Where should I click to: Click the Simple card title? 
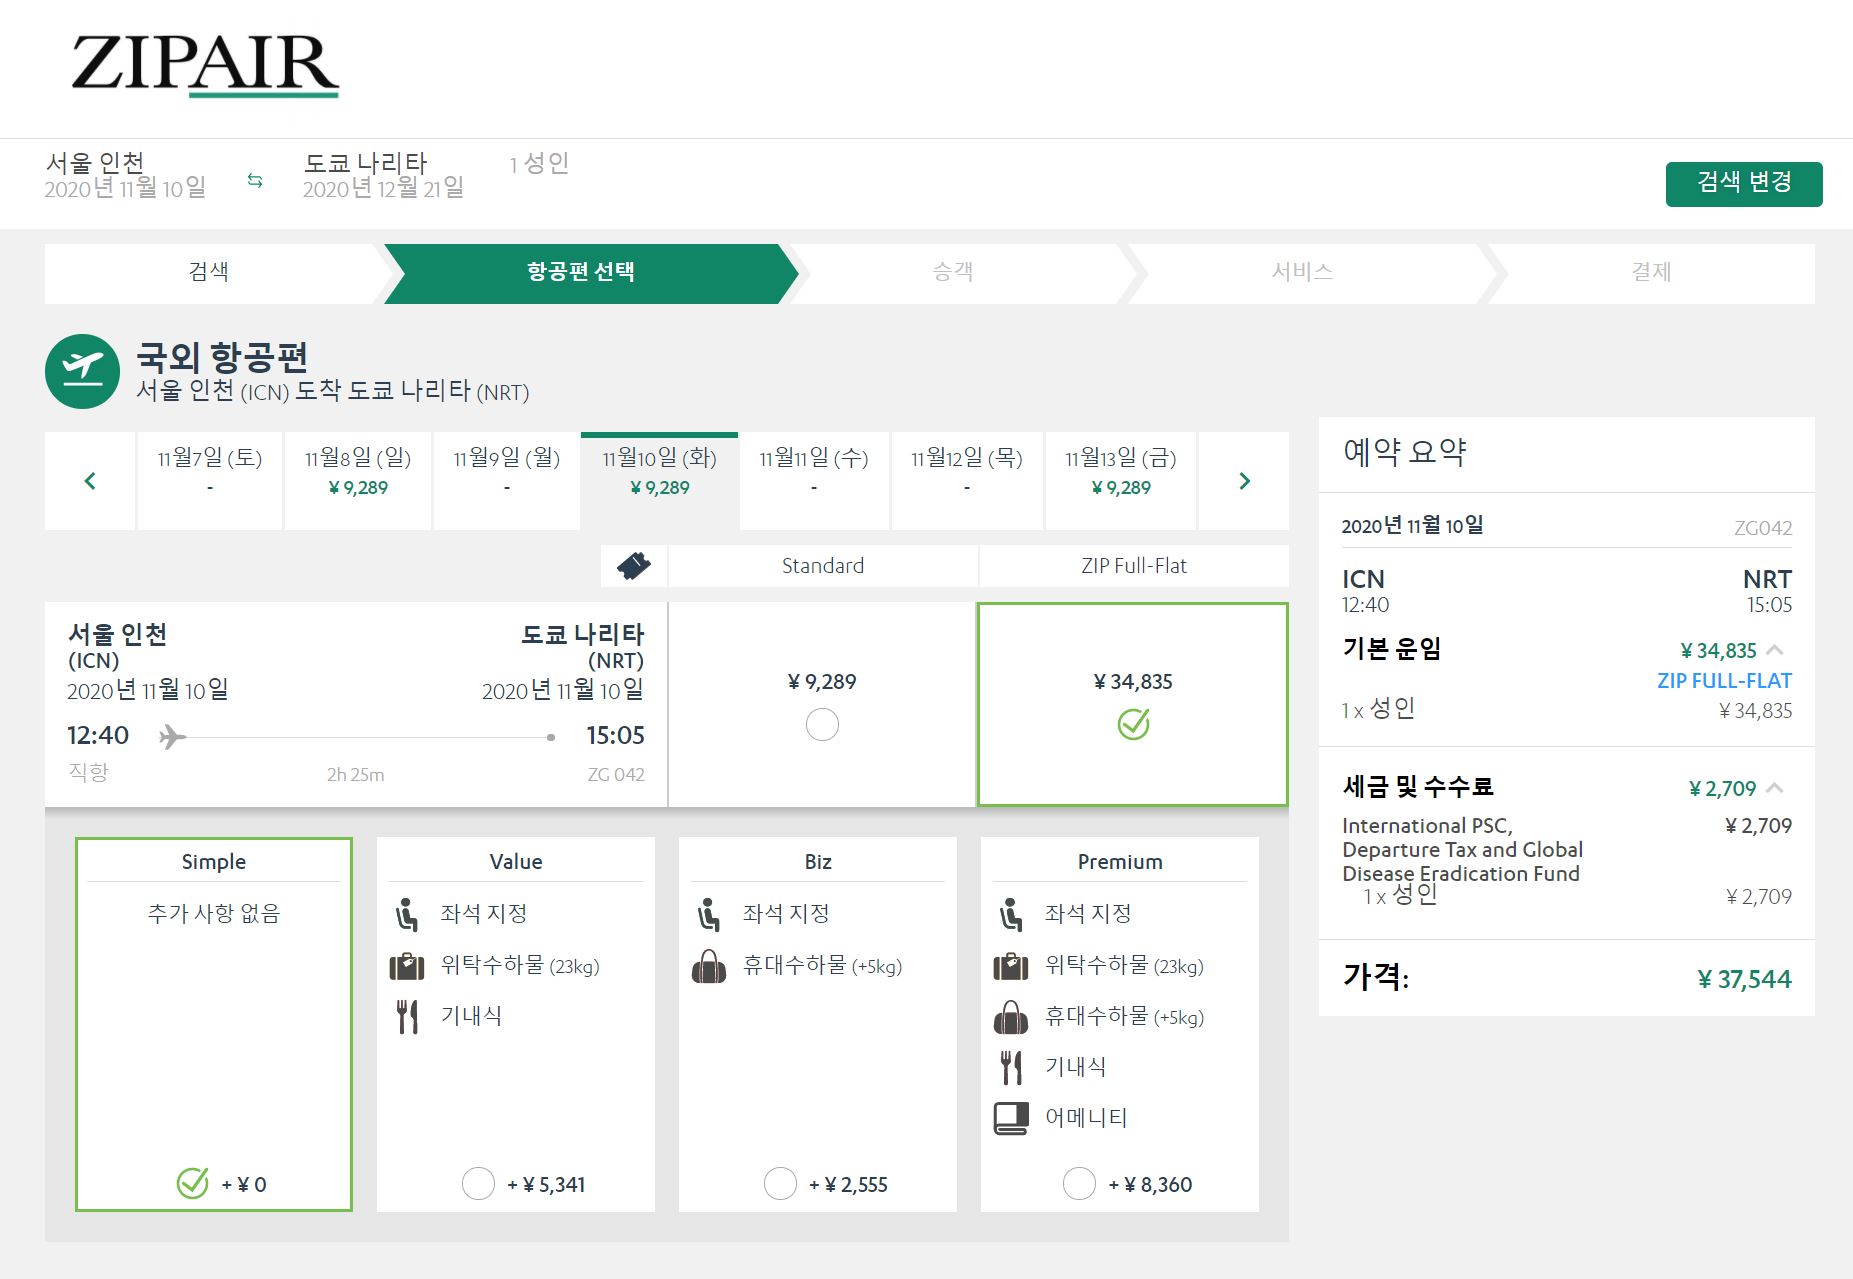pyautogui.click(x=214, y=862)
